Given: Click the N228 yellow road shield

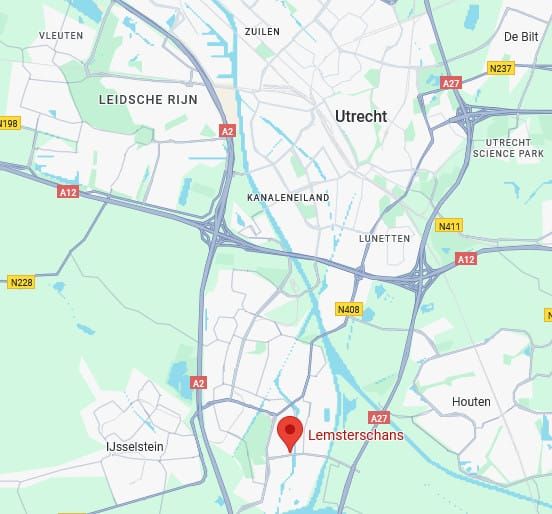Looking at the screenshot, I should click(x=21, y=282).
